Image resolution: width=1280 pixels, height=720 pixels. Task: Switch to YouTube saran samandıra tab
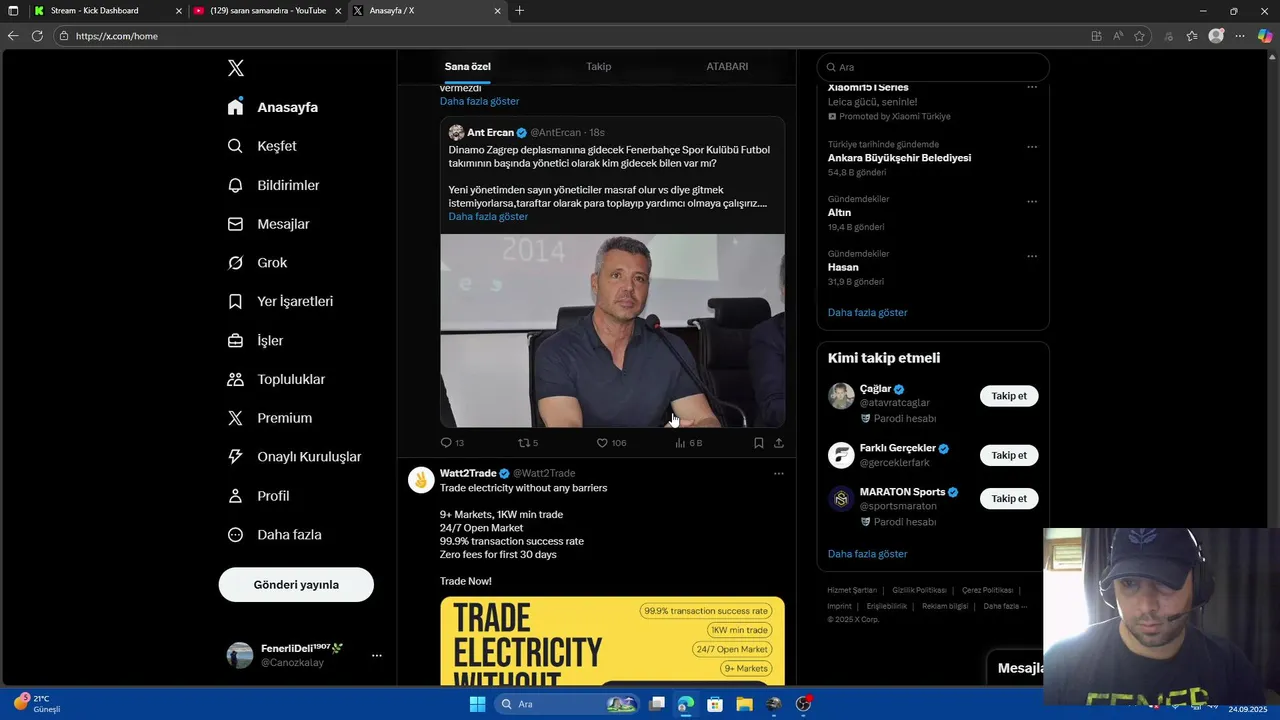(x=267, y=11)
